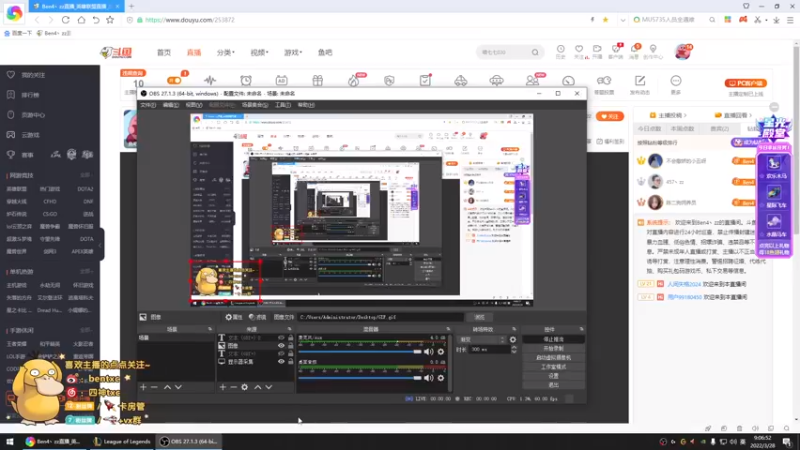
Task: Open source properties gear below the sources list
Action: pos(245,387)
